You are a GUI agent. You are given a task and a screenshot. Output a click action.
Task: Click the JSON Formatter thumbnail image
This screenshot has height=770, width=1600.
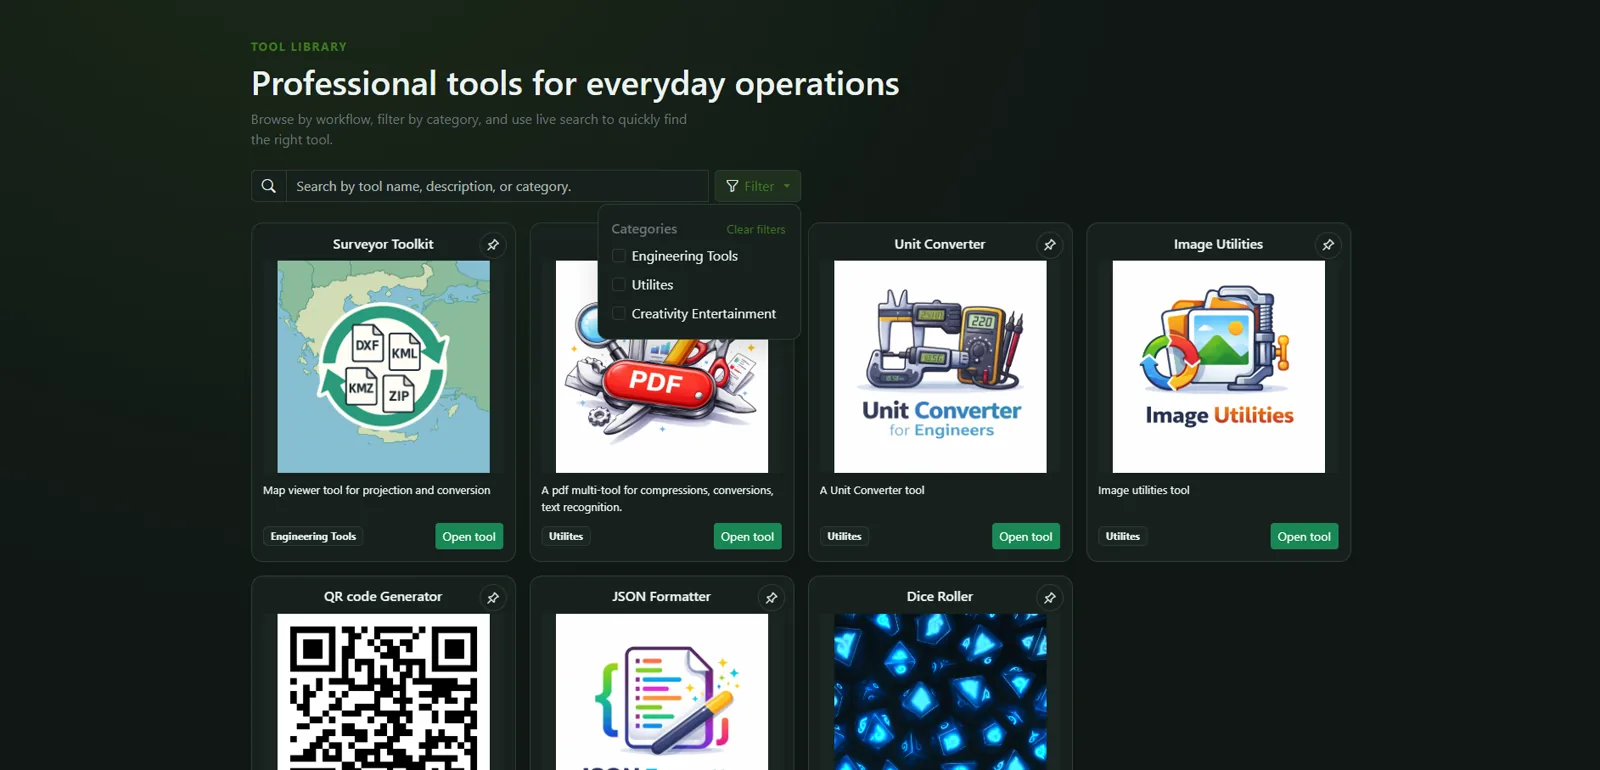coord(662,692)
